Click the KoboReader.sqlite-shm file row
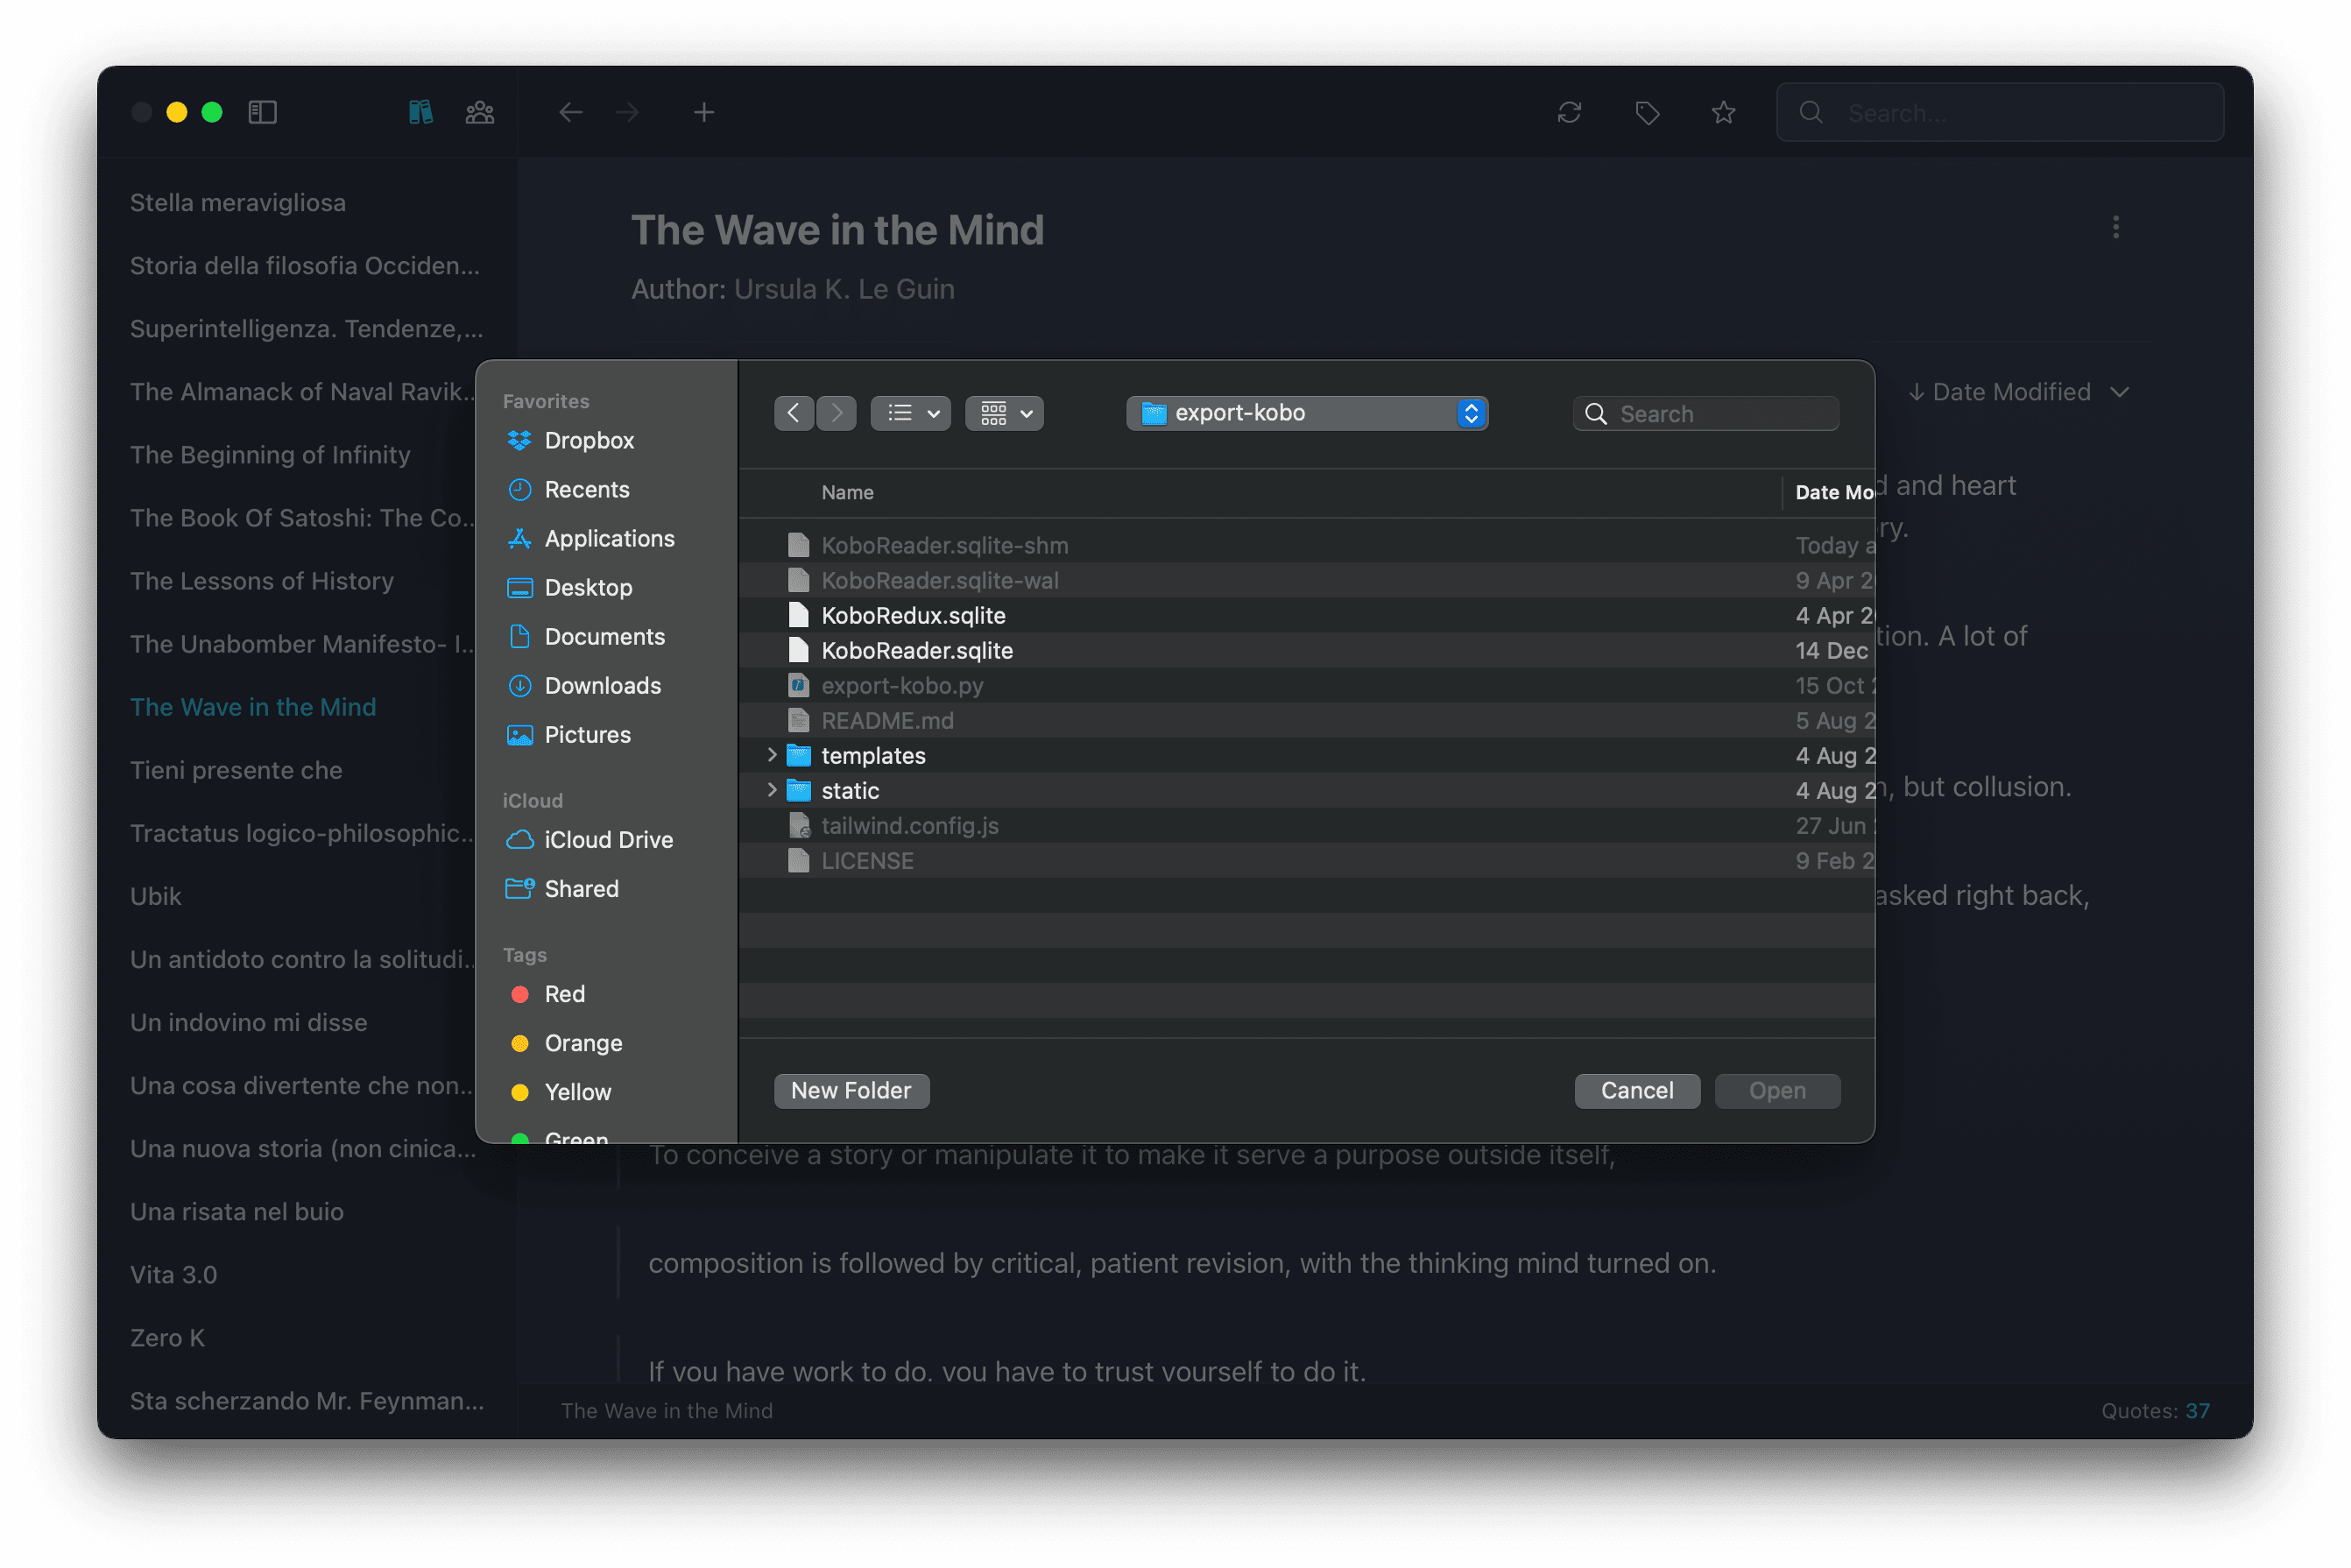Viewport: 2351px width, 1568px height. [x=1307, y=545]
